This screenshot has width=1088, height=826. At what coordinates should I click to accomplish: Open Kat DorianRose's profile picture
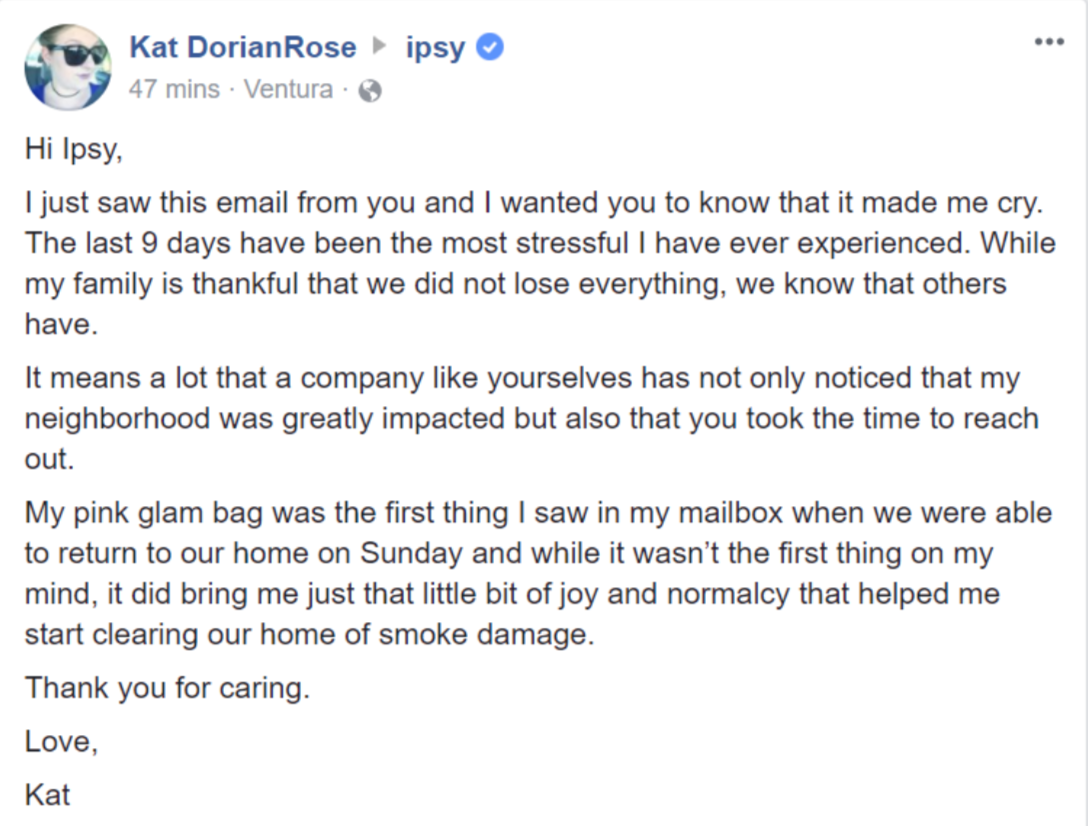click(x=67, y=67)
